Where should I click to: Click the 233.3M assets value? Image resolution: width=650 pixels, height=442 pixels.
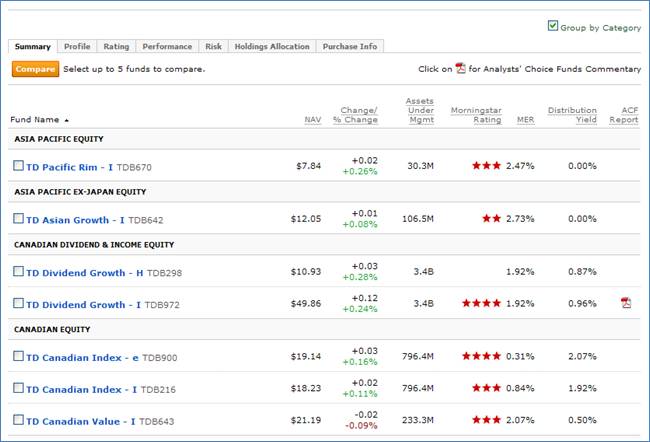418,420
